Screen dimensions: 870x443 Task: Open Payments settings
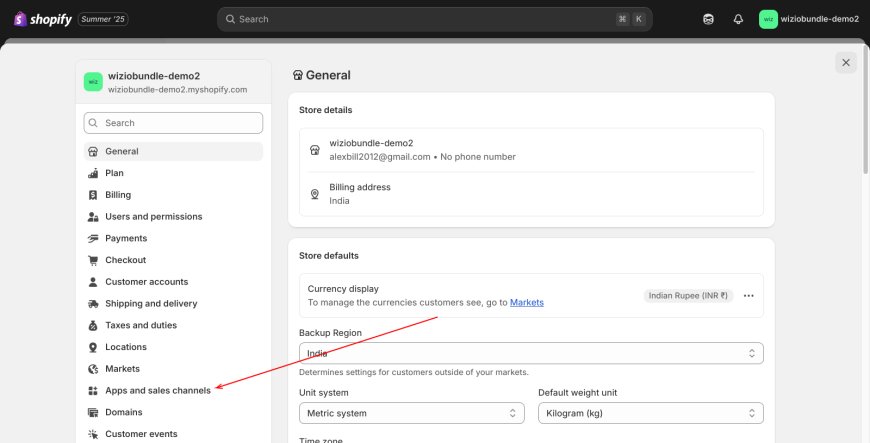[173, 238]
